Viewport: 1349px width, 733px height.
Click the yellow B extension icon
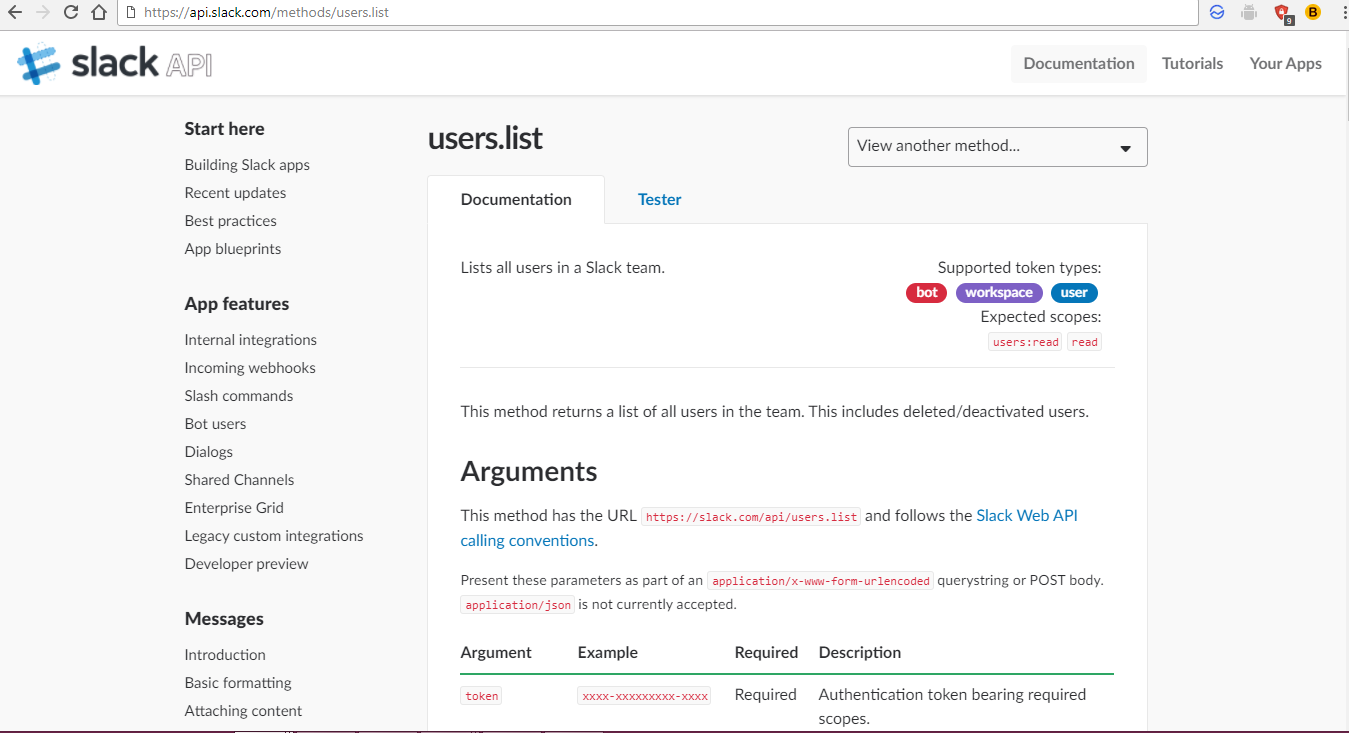[x=1313, y=13]
